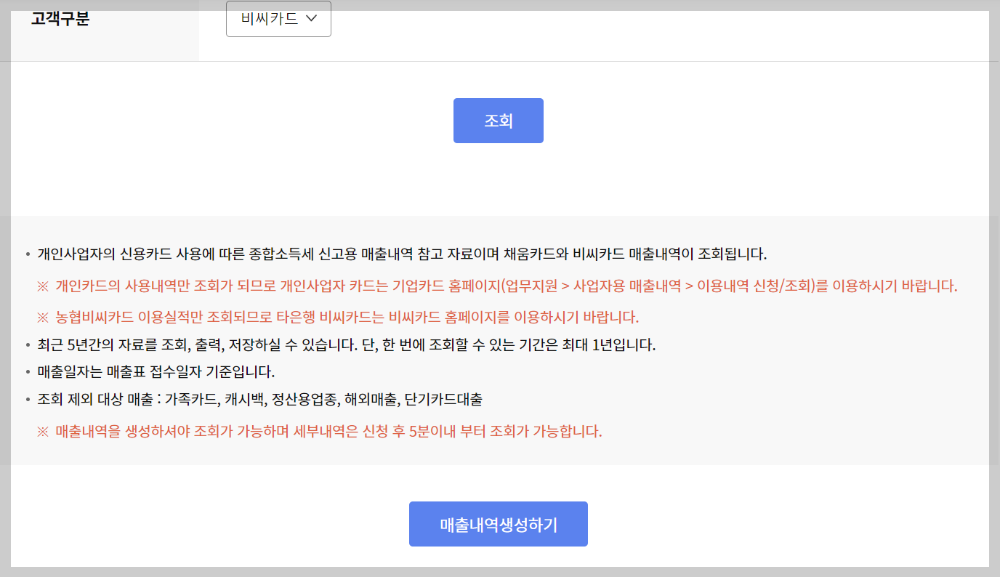The image size is (1000, 577).
Task: Click the line 매출일자는 매출표 접수일자 기준입니다
Action: pos(156,372)
